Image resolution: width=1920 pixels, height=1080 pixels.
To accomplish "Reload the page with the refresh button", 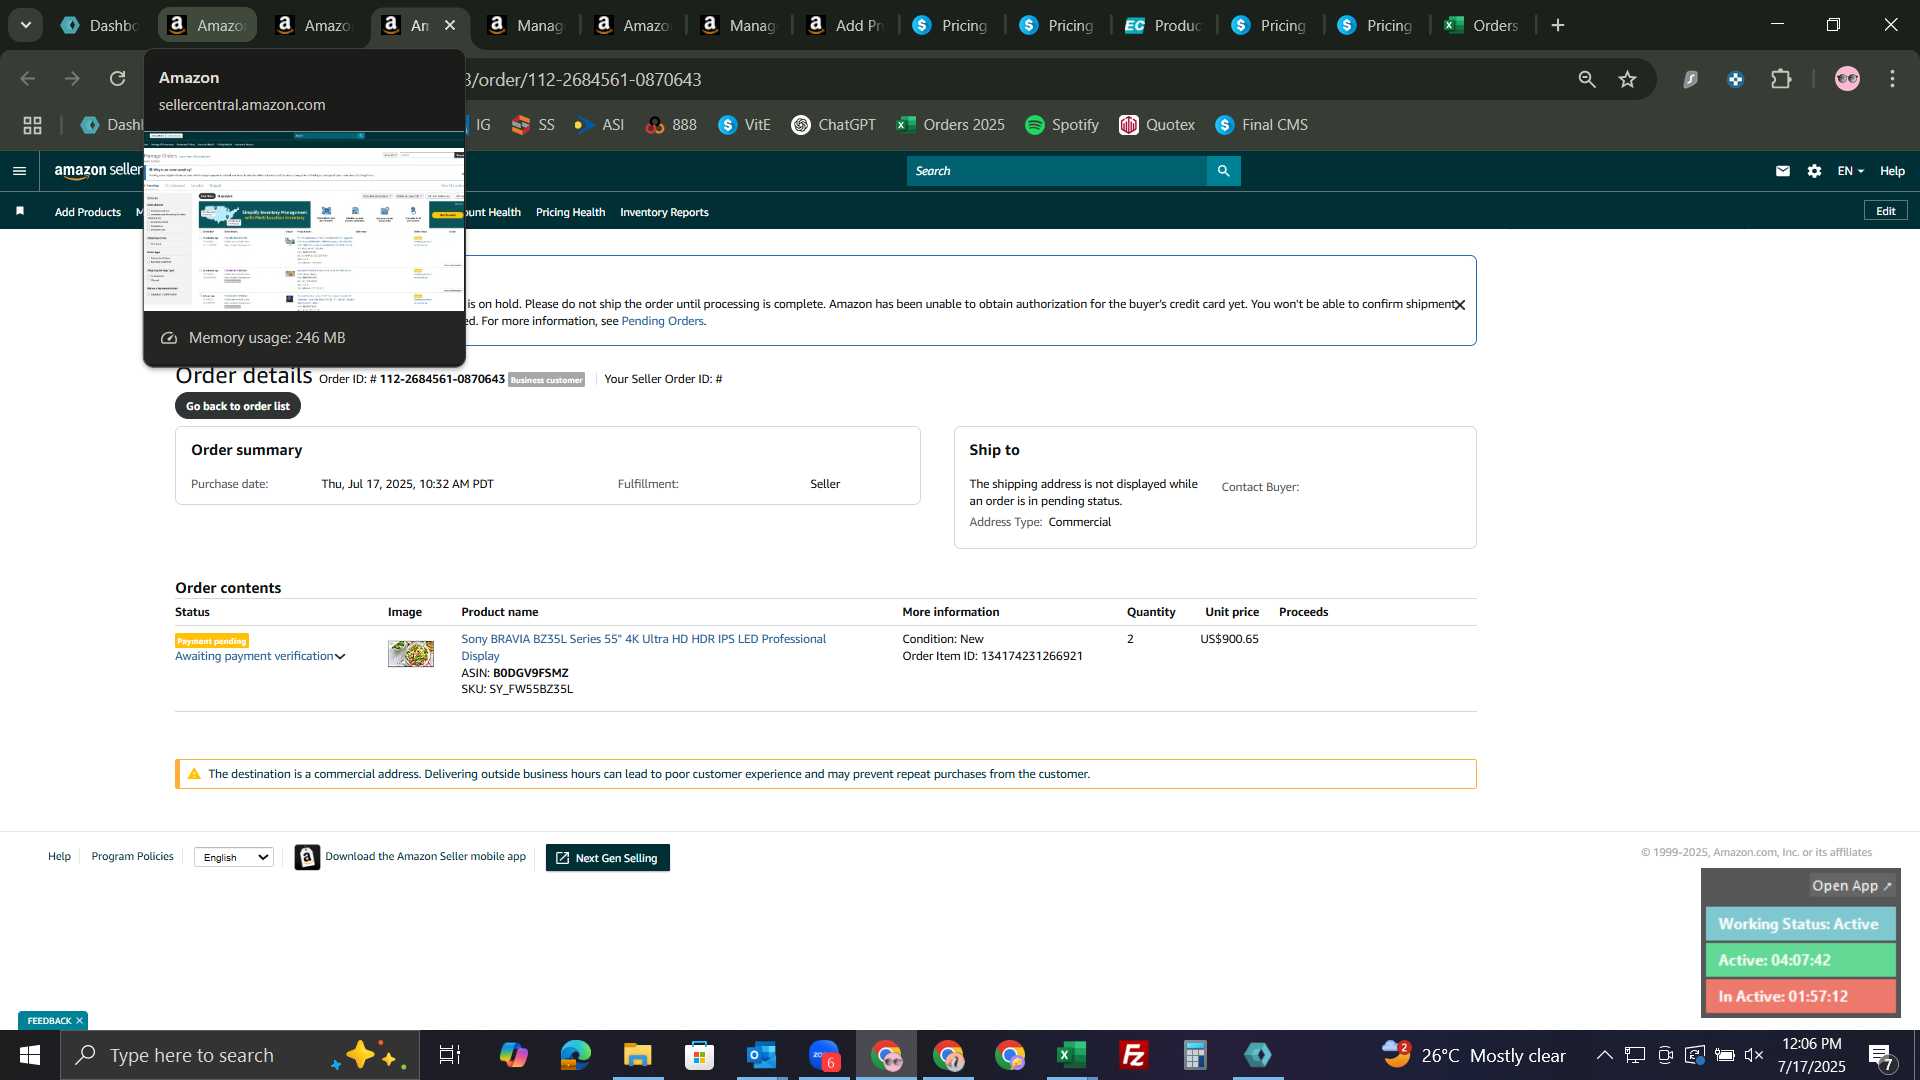I will click(x=118, y=79).
